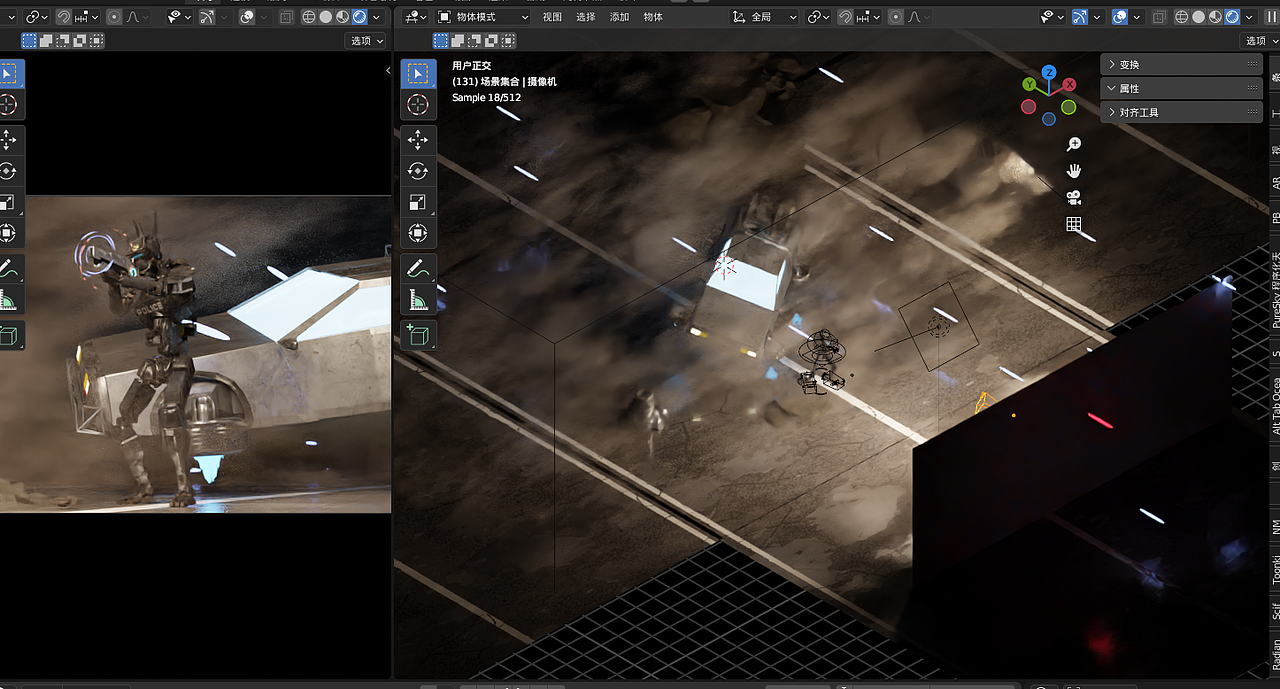
Task: Select the Measure tool in left viewport toolbar
Action: pyautogui.click(x=8, y=299)
